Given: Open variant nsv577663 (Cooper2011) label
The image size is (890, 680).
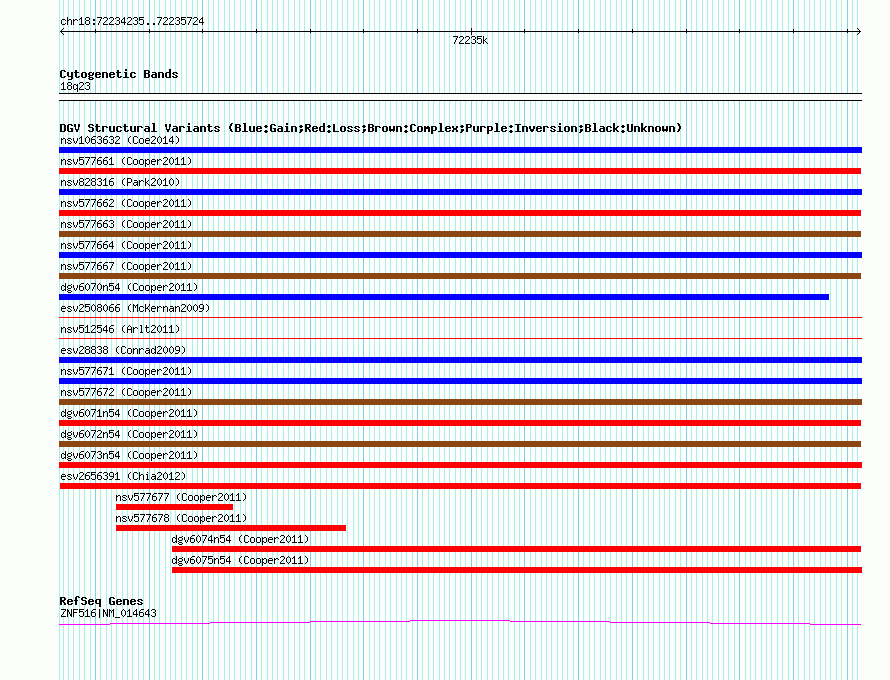Looking at the screenshot, I should [126, 224].
